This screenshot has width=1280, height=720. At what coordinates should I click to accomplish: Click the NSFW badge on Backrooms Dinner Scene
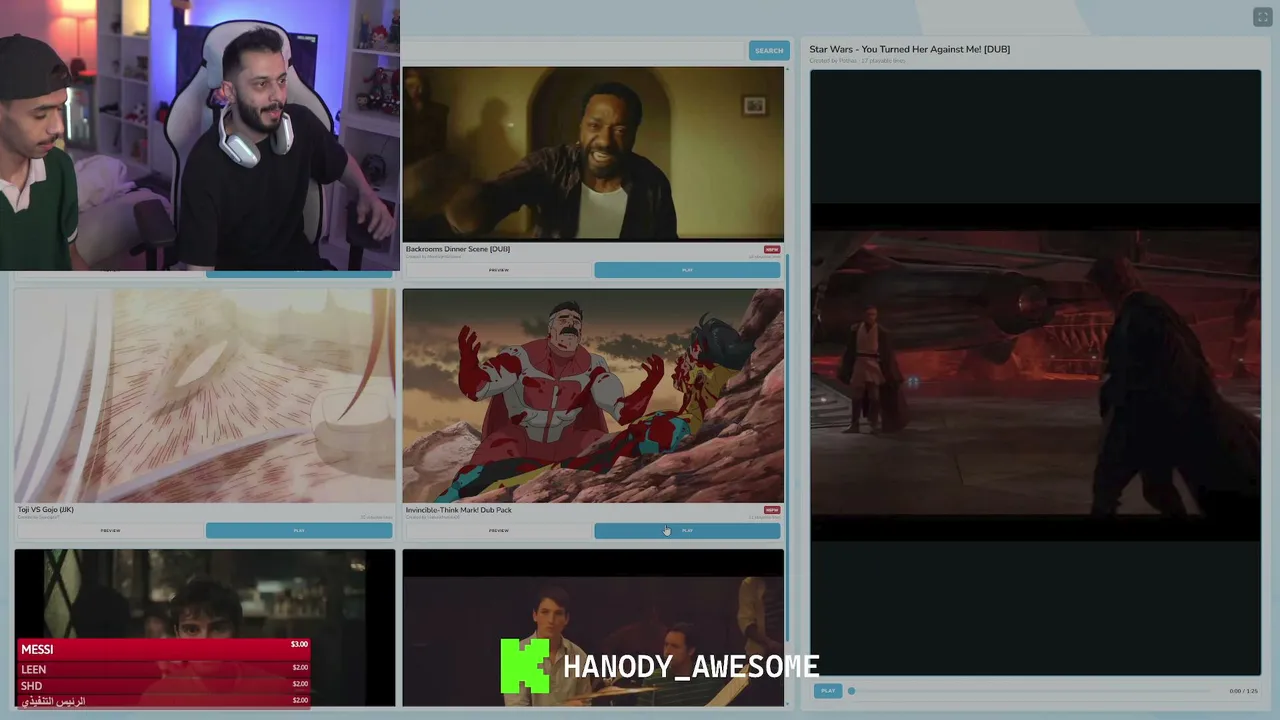pyautogui.click(x=772, y=249)
